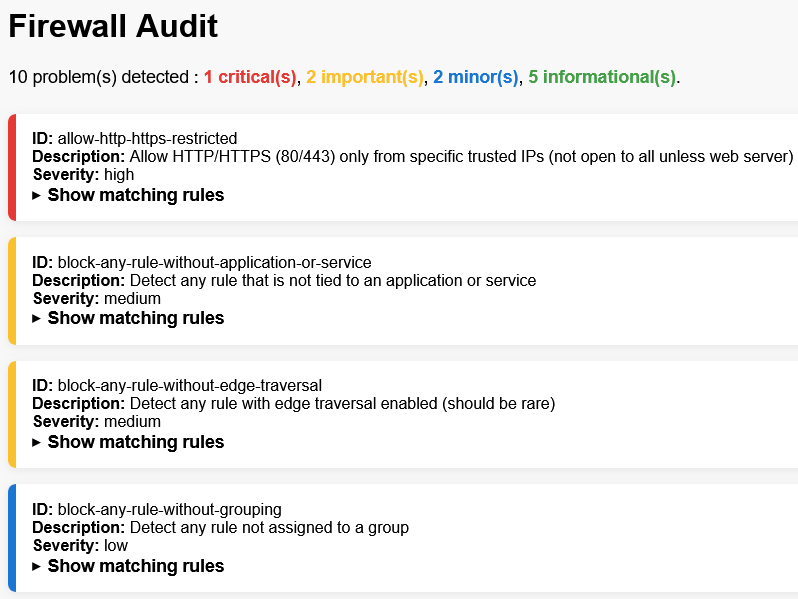Expand "Show matching rules" for block-any-rule-without-application-or-service
The width and height of the screenshot is (798, 599).
[135, 318]
